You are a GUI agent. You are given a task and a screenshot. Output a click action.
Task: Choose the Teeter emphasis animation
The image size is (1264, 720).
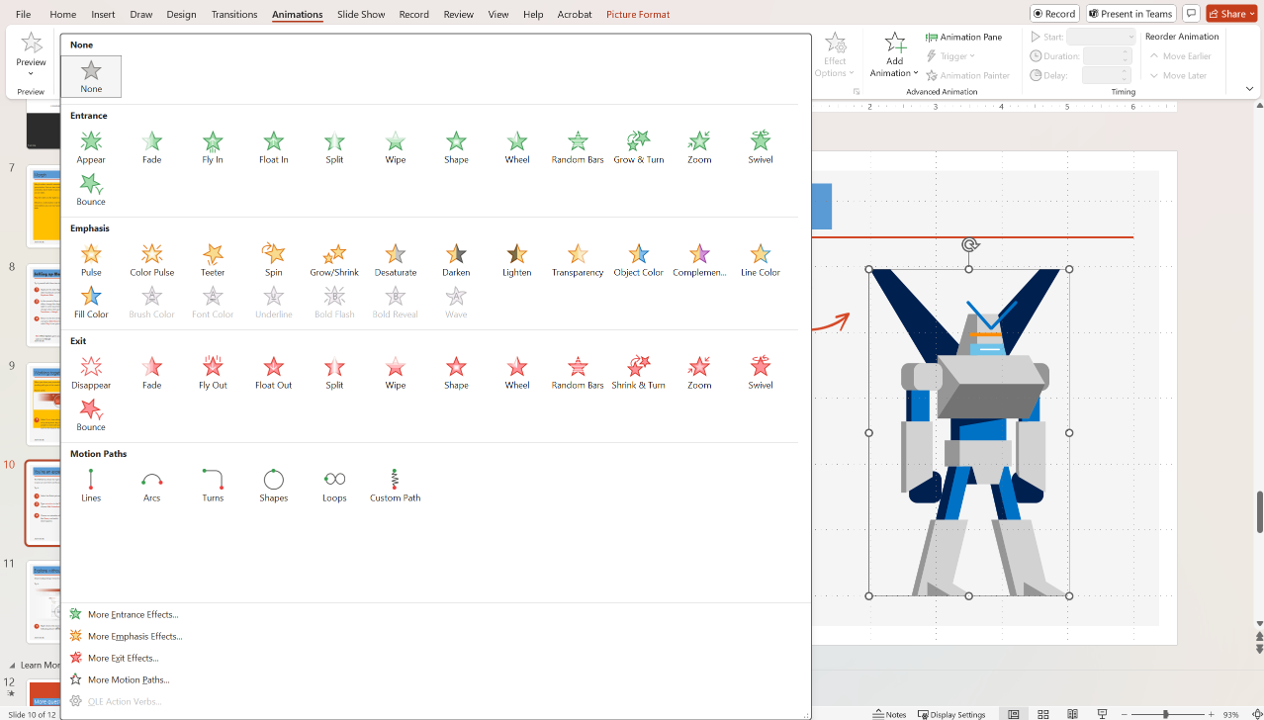tap(212, 258)
